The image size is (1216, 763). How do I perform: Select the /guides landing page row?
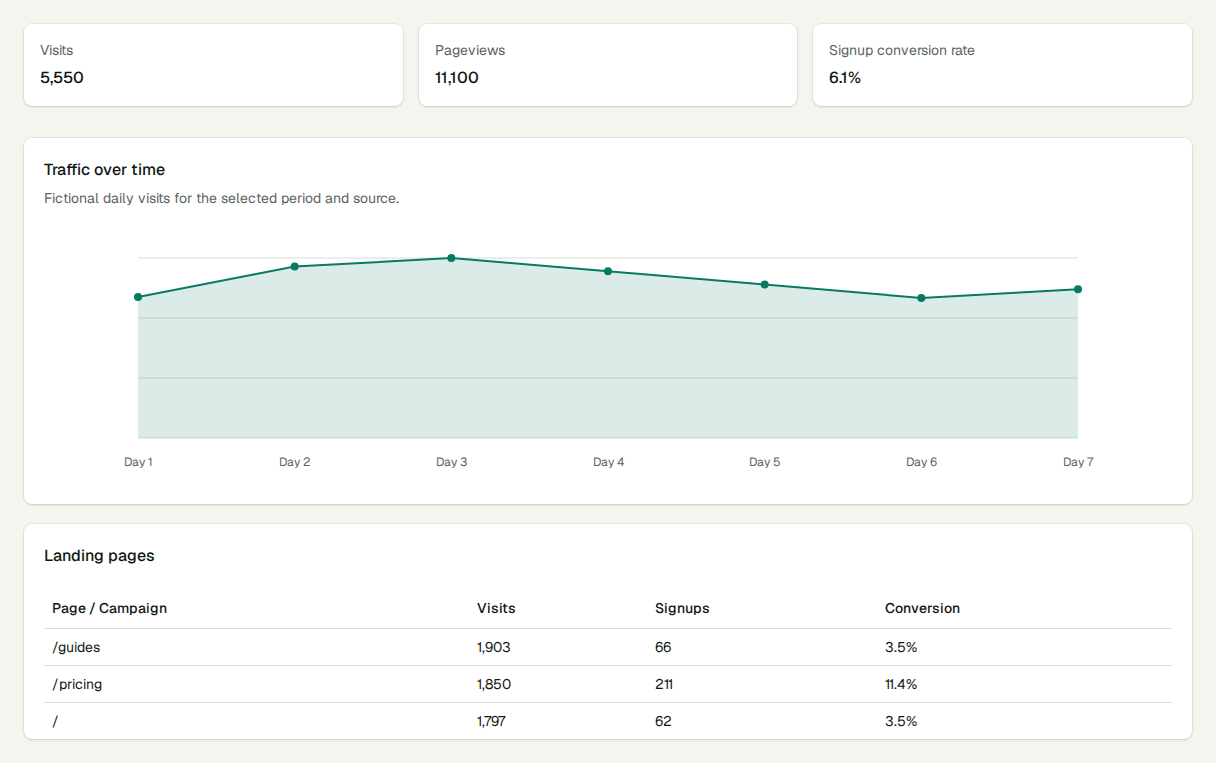point(608,647)
